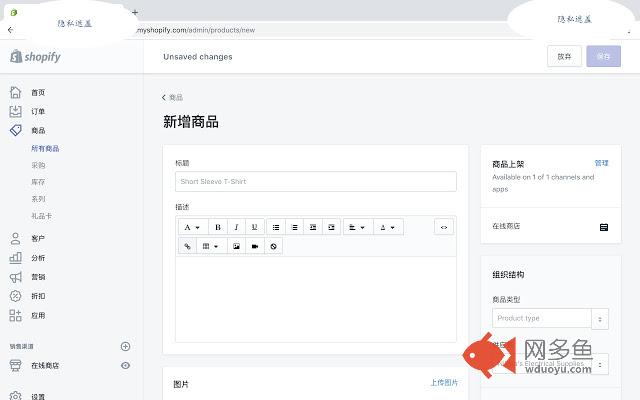Click the customers person icon
Screen dimensions: 640x400
[16, 238]
